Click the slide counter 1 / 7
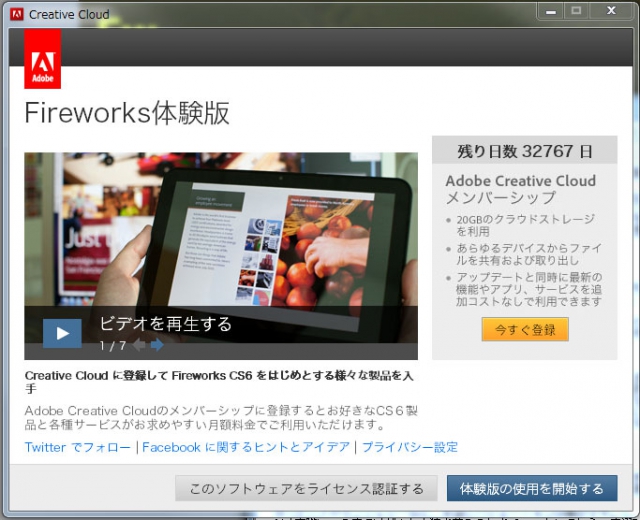 pos(113,346)
